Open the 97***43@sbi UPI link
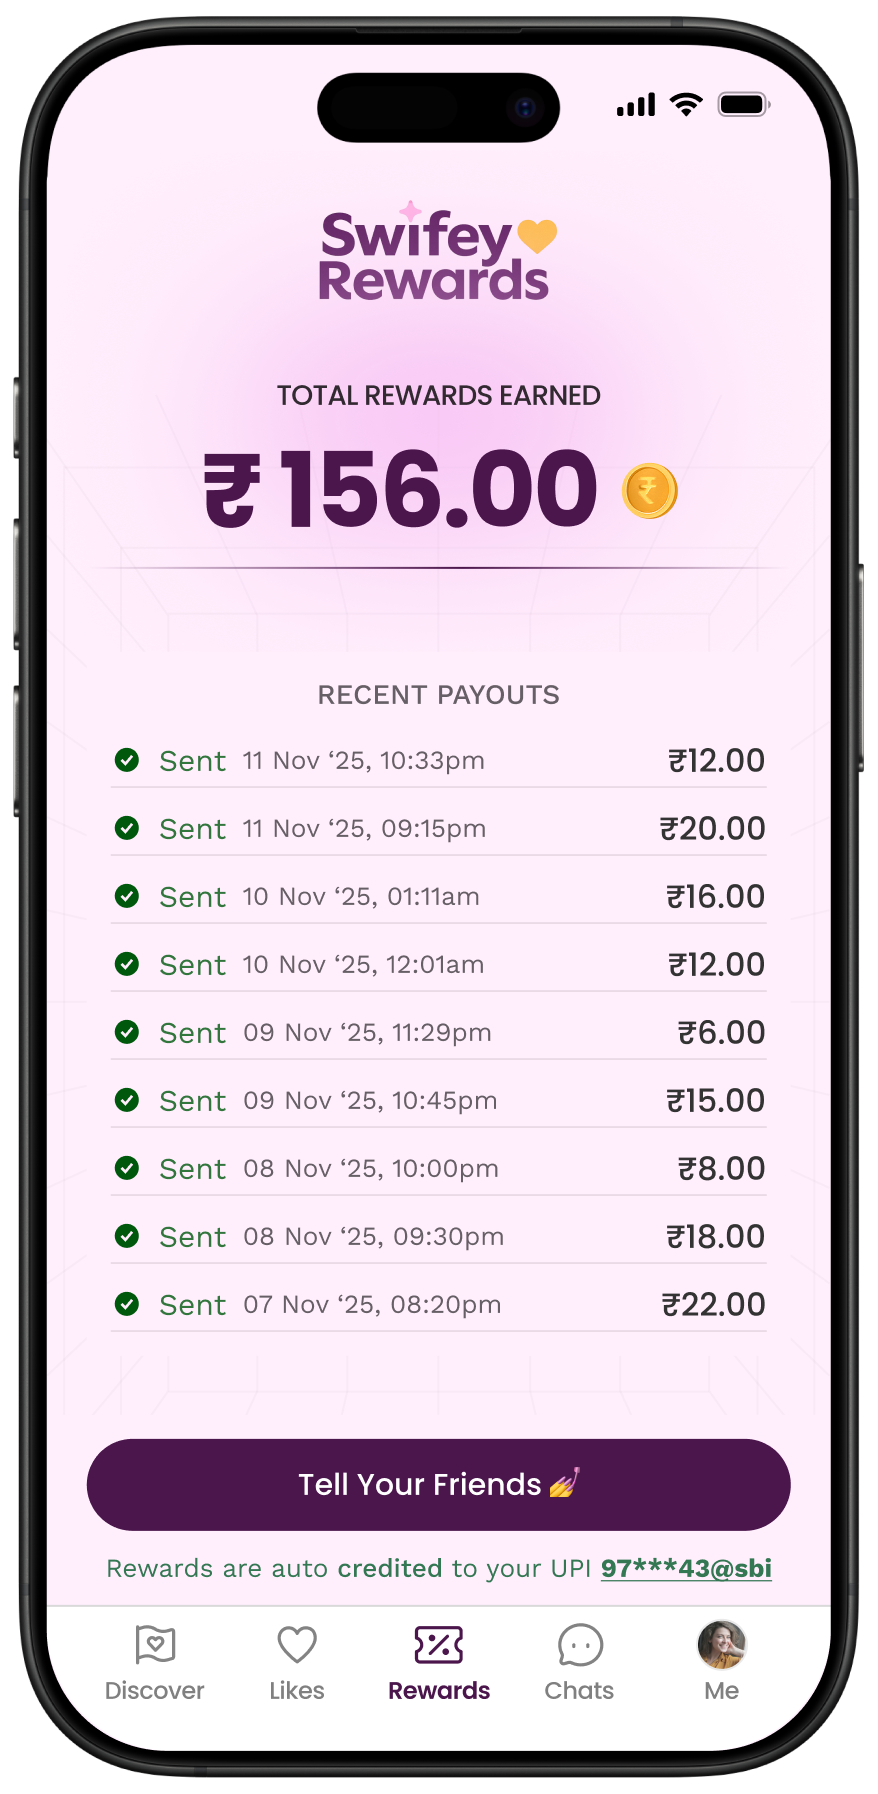Image resolution: width=878 pixels, height=1794 pixels. (x=686, y=1568)
